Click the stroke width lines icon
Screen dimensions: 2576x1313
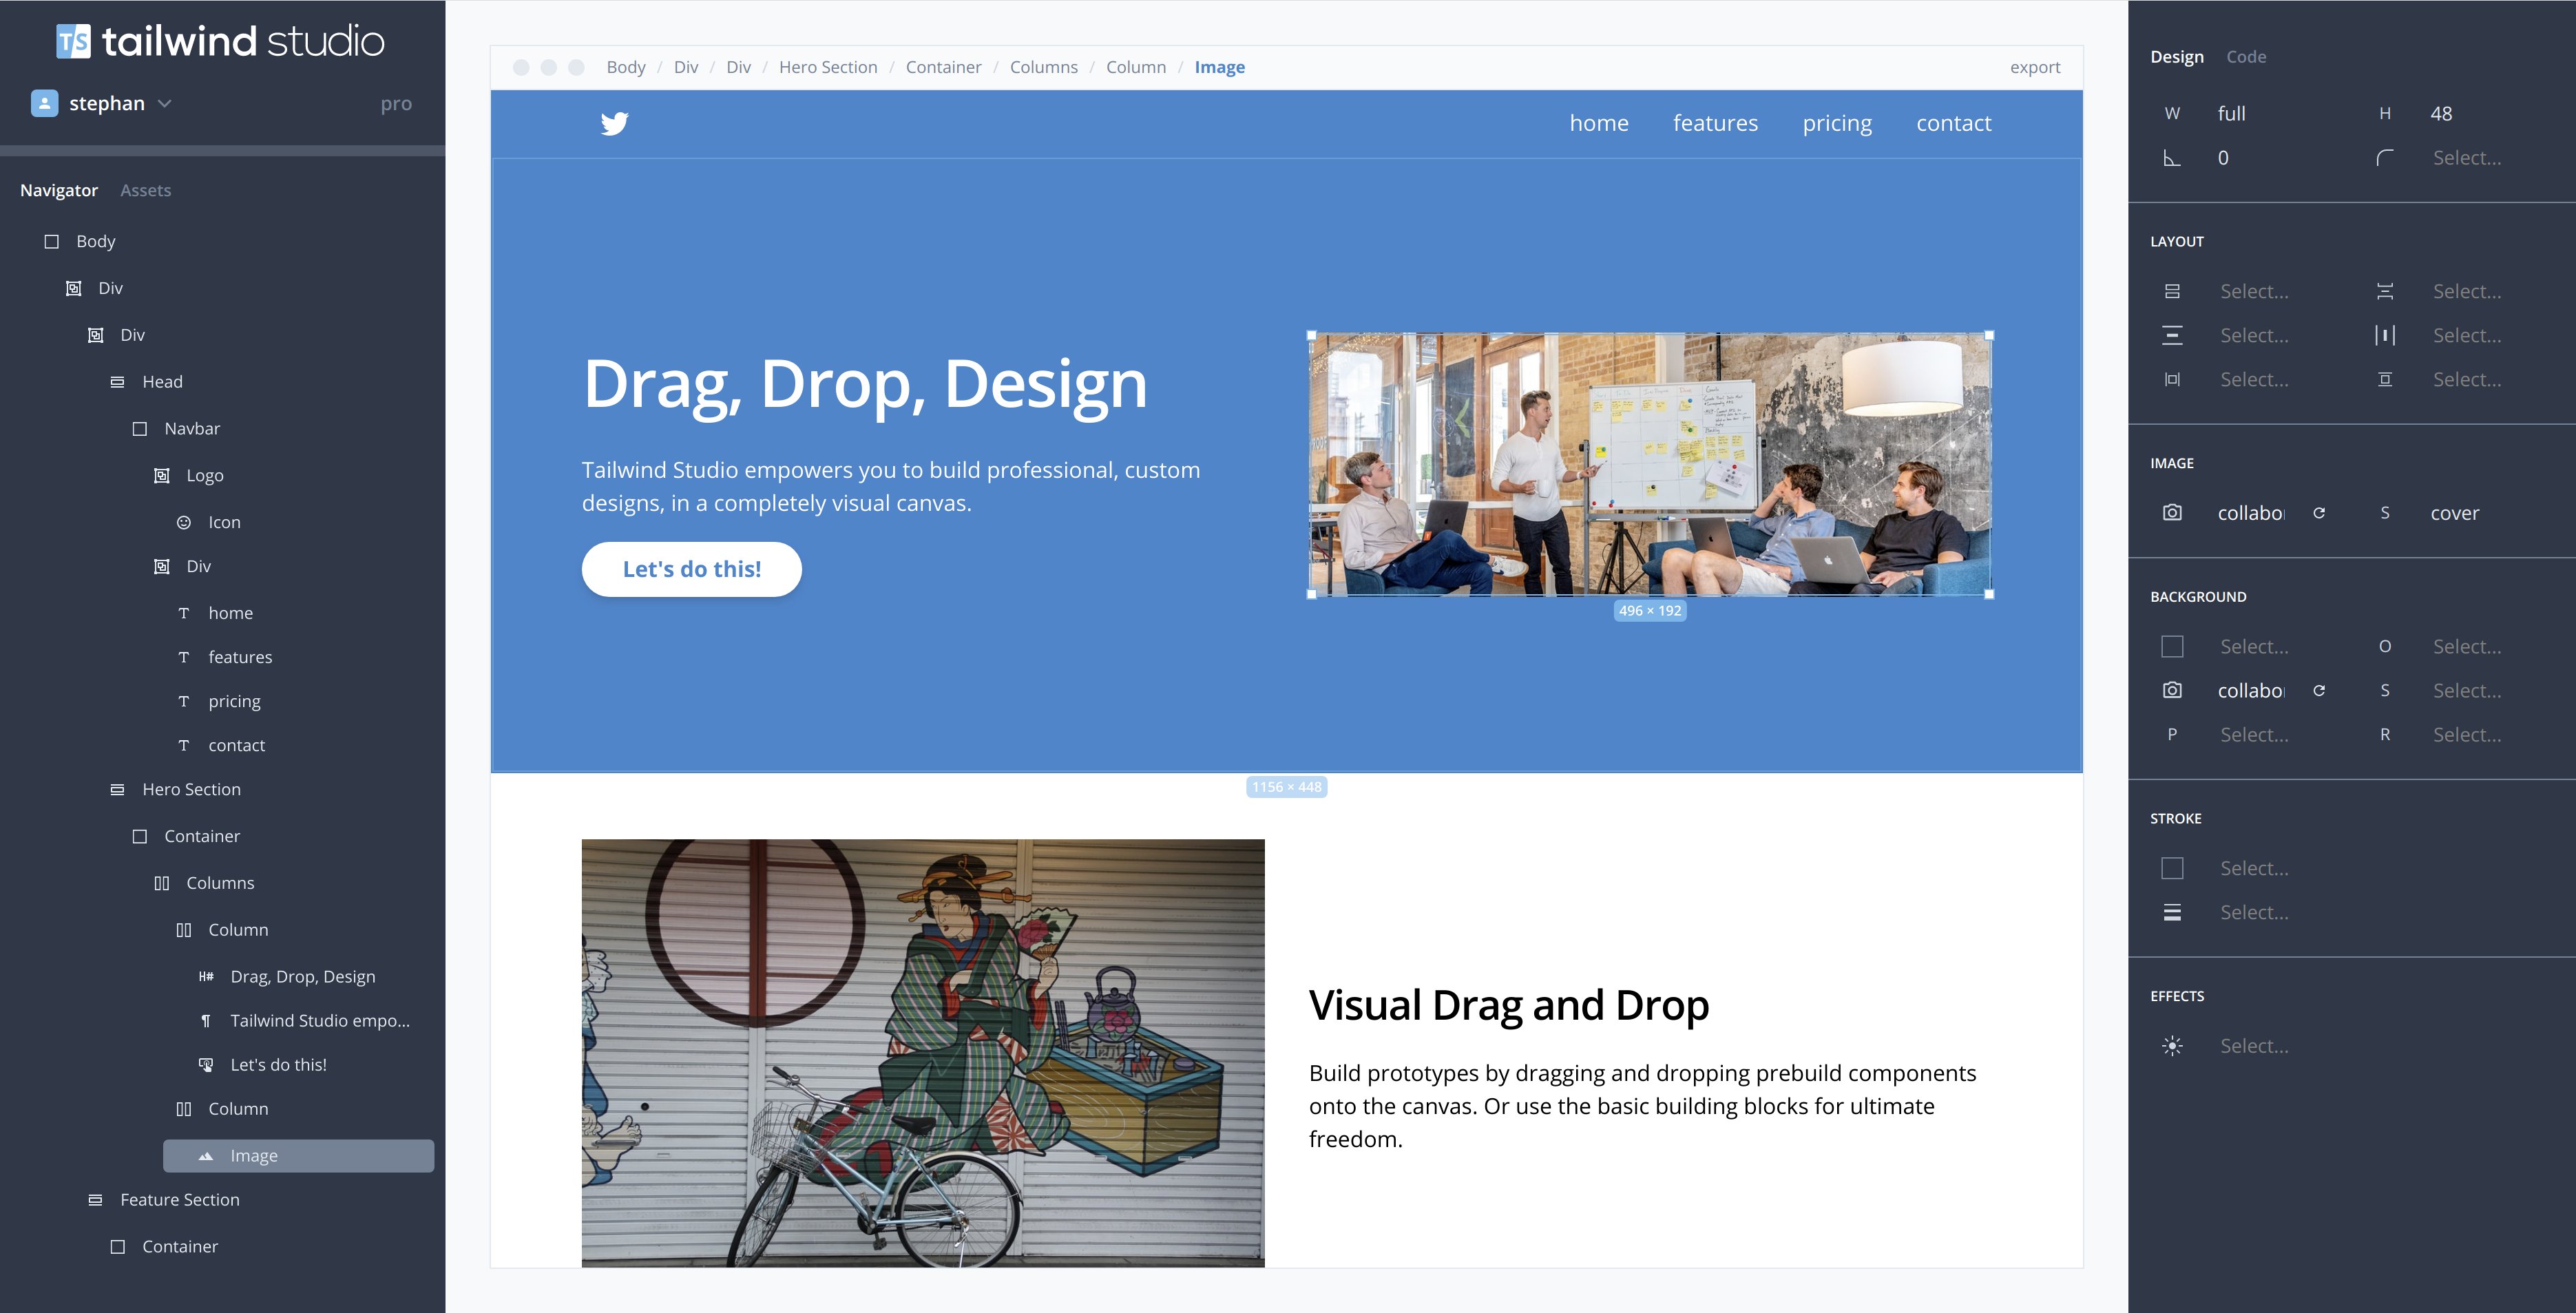pyautogui.click(x=2172, y=912)
